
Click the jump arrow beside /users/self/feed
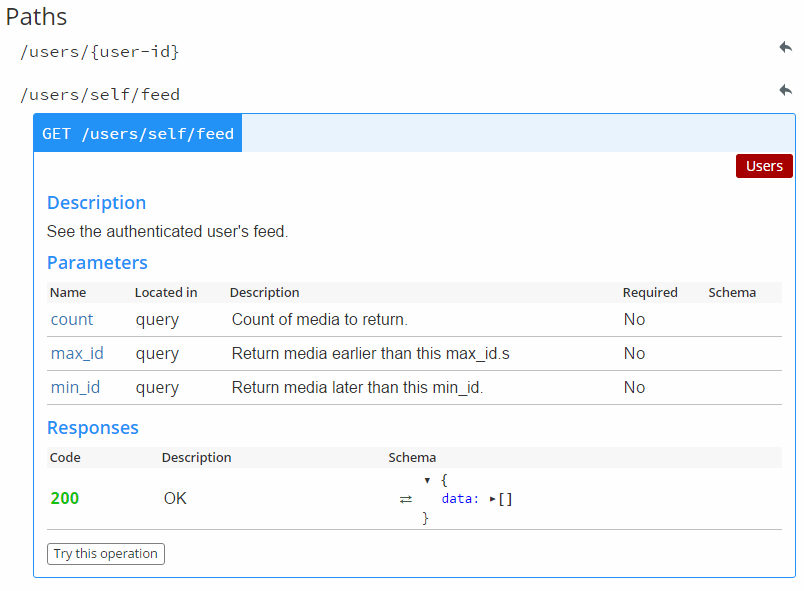tap(786, 90)
